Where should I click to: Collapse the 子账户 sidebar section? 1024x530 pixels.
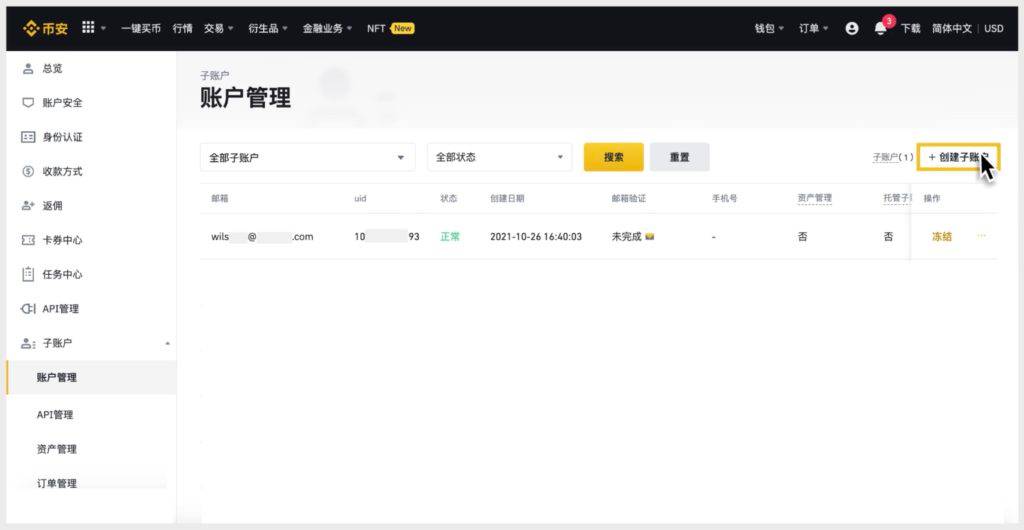click(168, 343)
